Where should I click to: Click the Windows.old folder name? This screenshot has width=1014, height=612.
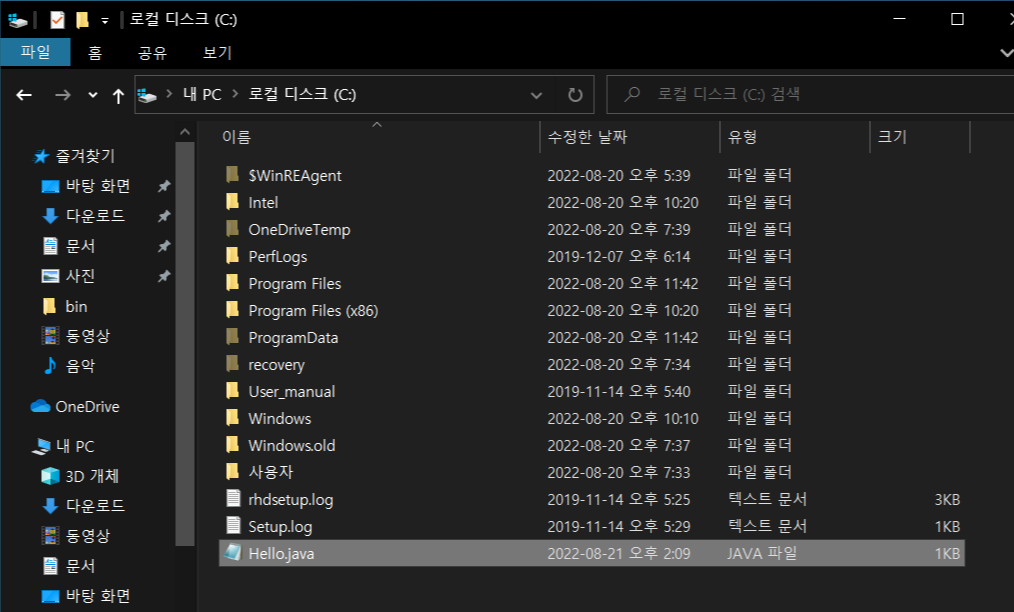(x=292, y=446)
